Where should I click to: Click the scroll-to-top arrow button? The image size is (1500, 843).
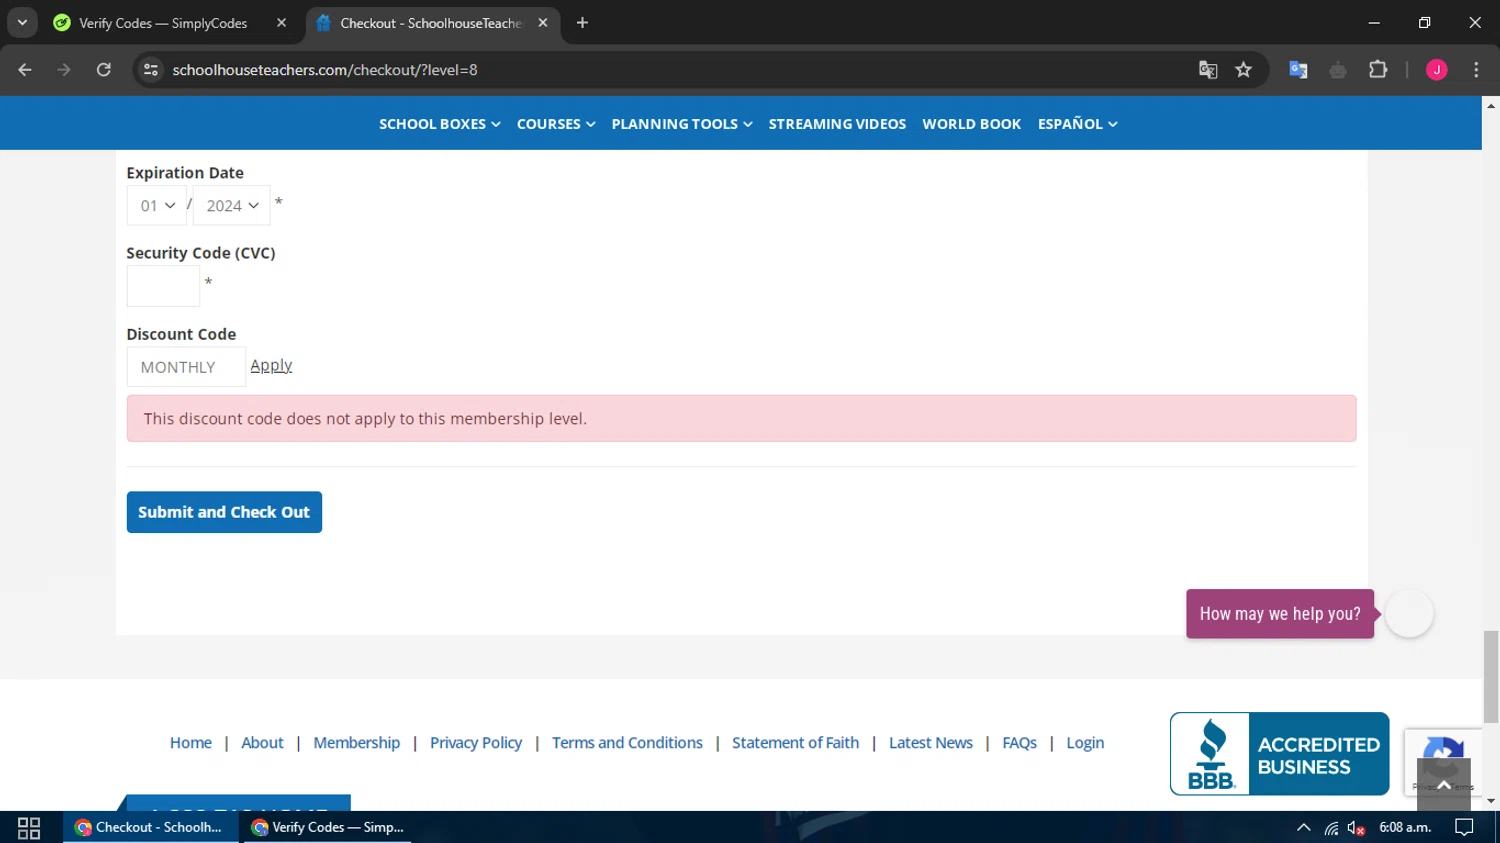(1444, 785)
